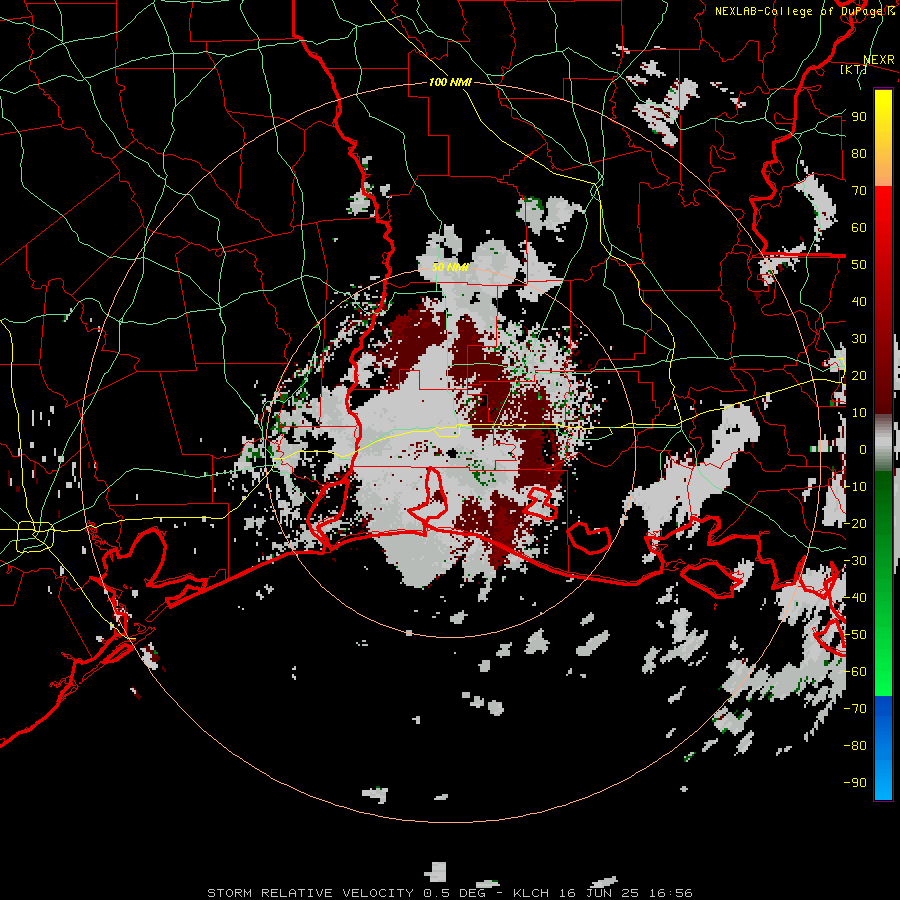Click the [KT] units label above scale
Viewport: 900px width, 900px height.
point(853,69)
